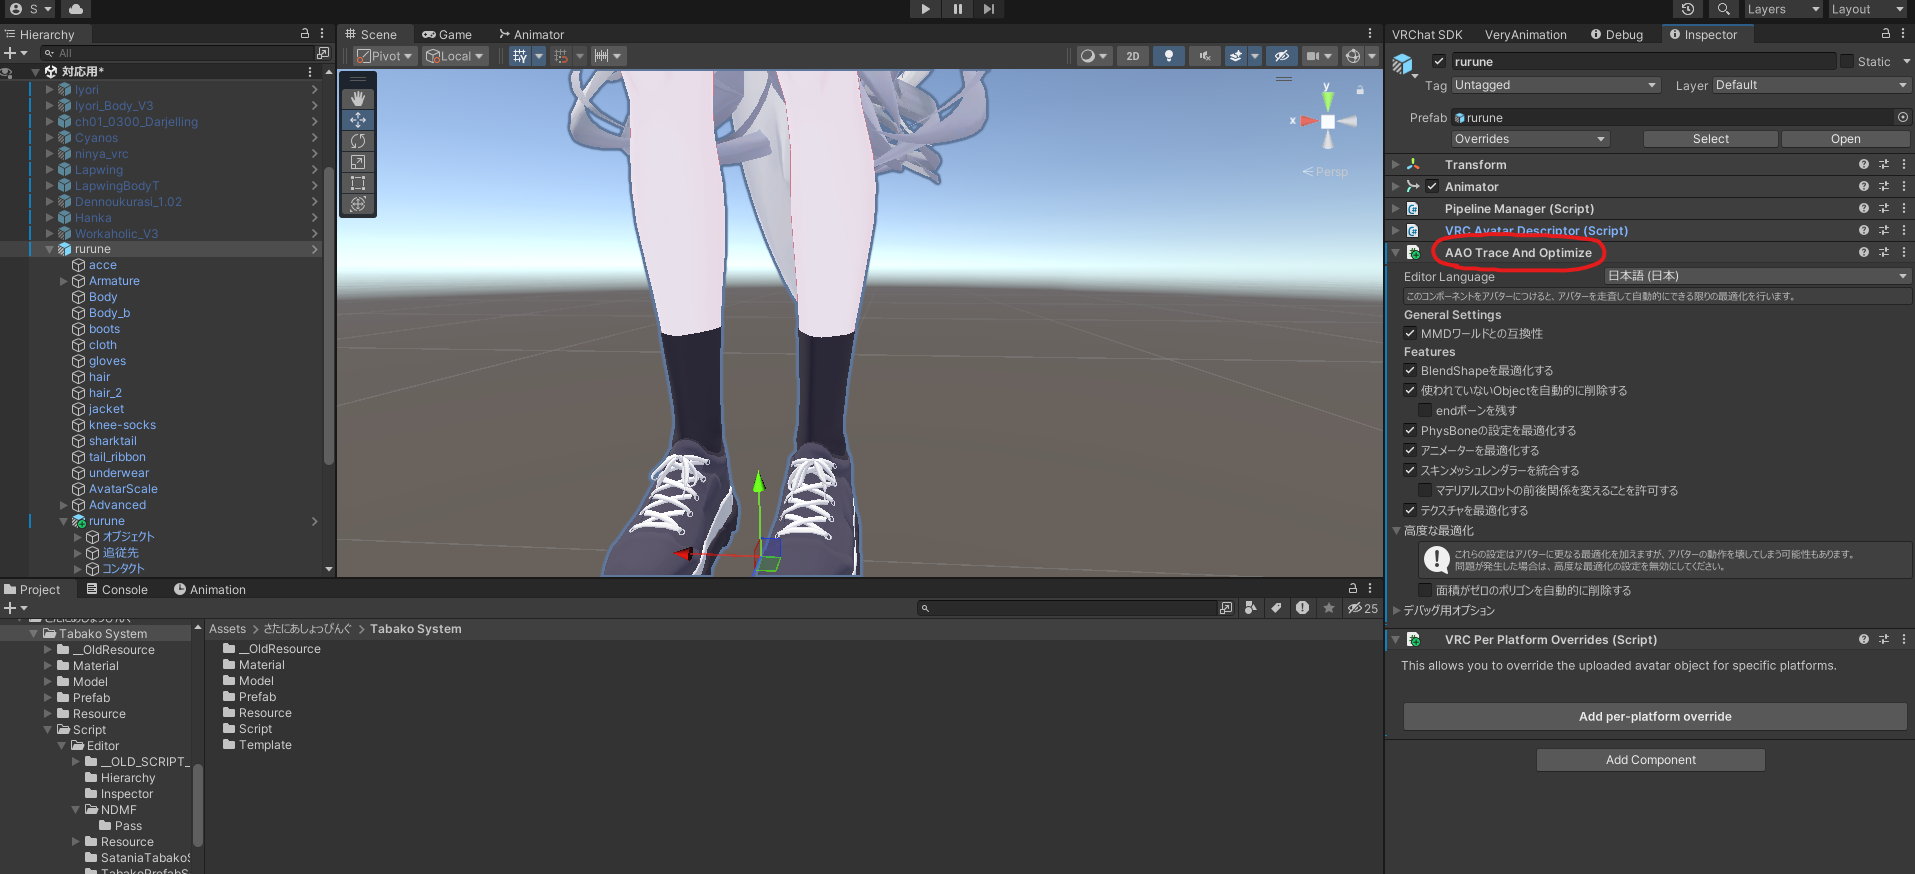Open the Tag Untagged dropdown
Viewport: 1915px width, 874px height.
point(1555,85)
